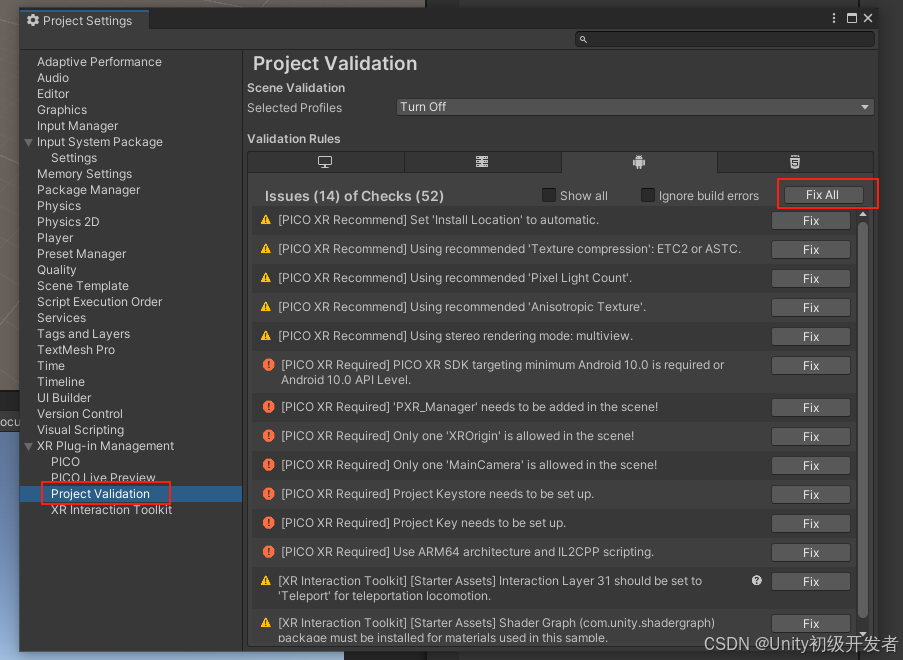This screenshot has height=660, width=903.
Task: Click warning icon beside 'Pixel Light Count' rule
Action: (265, 278)
